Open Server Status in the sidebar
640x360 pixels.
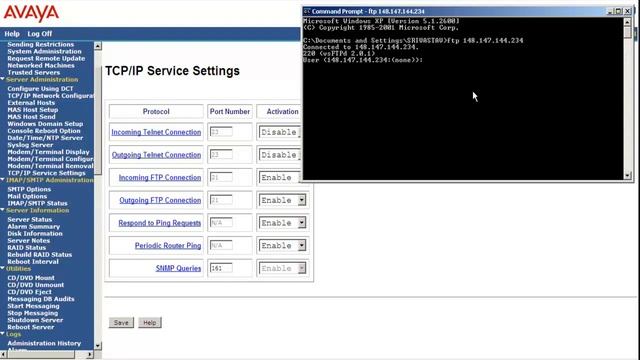[x=30, y=220]
